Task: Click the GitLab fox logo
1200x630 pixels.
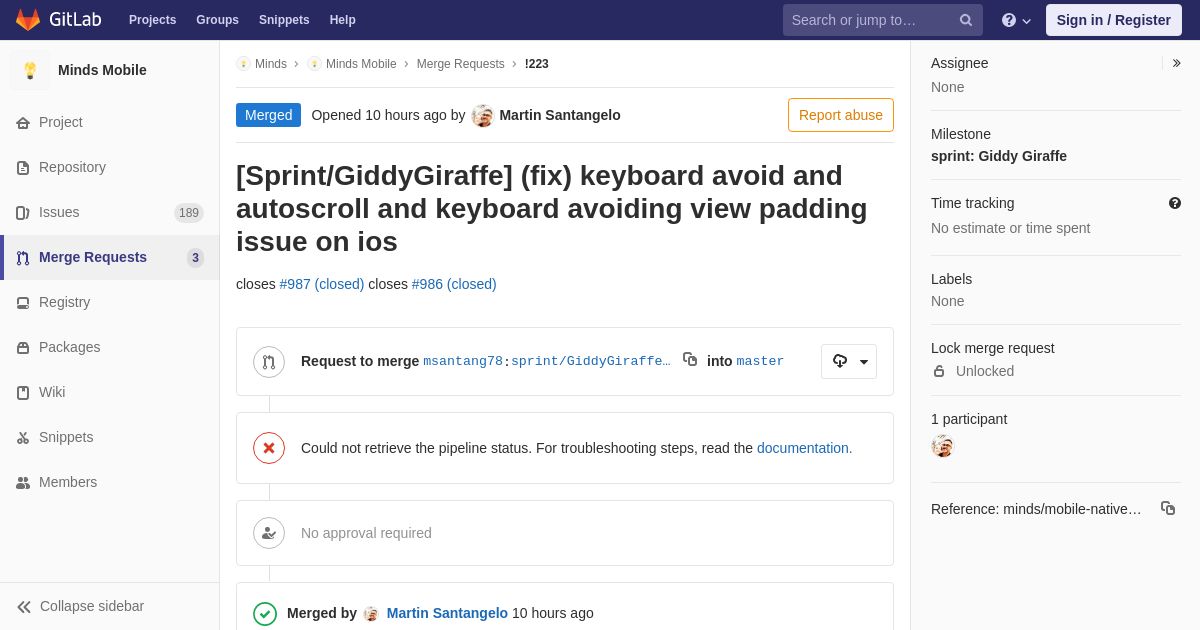Action: (28, 20)
